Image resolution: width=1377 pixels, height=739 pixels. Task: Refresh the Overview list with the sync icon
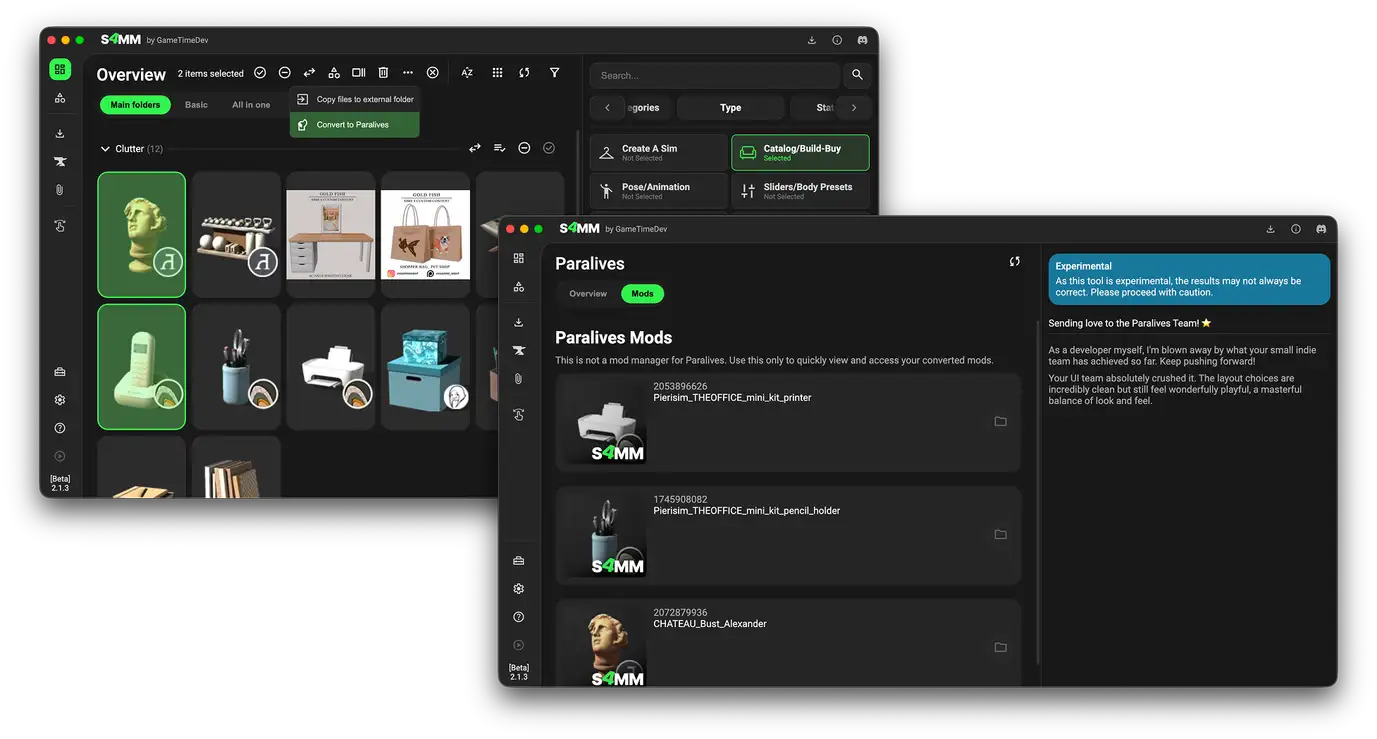524,73
